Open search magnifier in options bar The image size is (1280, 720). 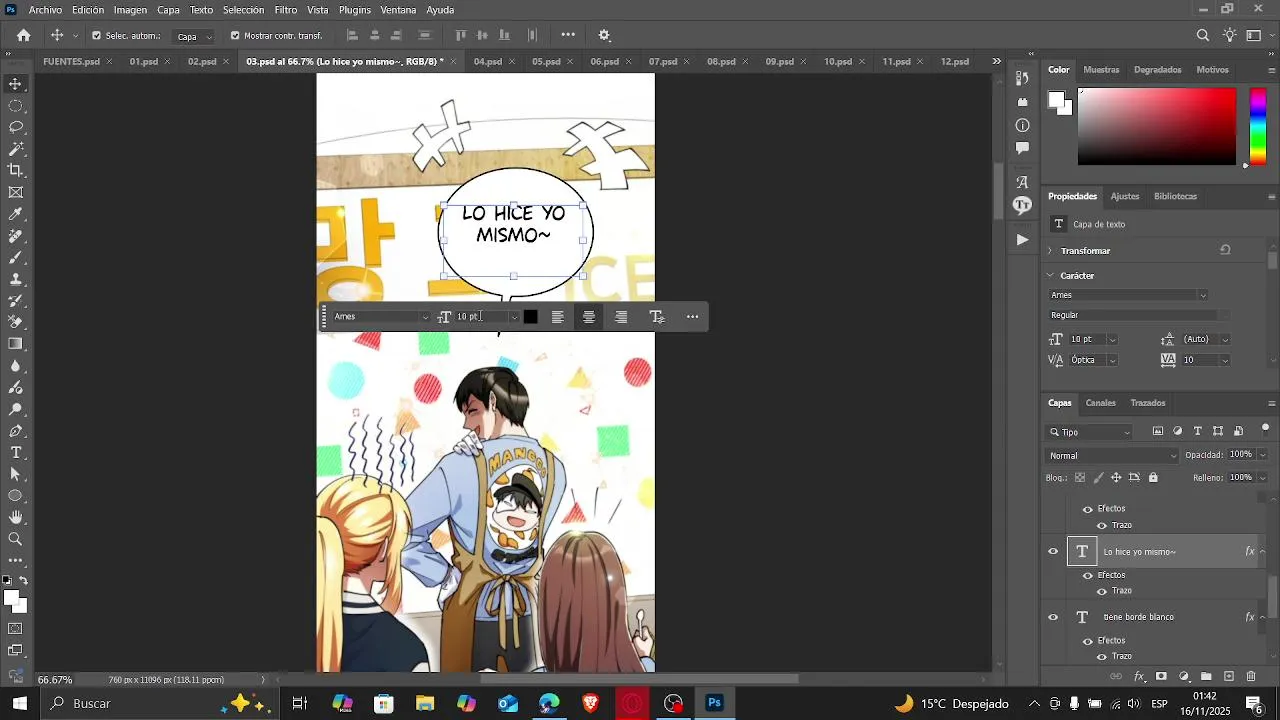[x=1203, y=35]
